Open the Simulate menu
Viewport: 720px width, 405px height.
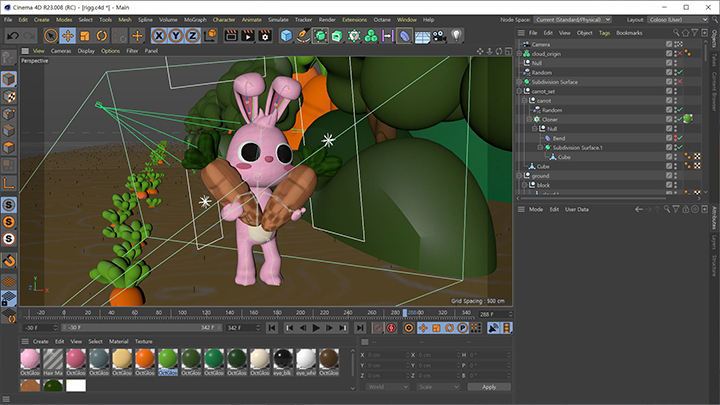pos(278,20)
